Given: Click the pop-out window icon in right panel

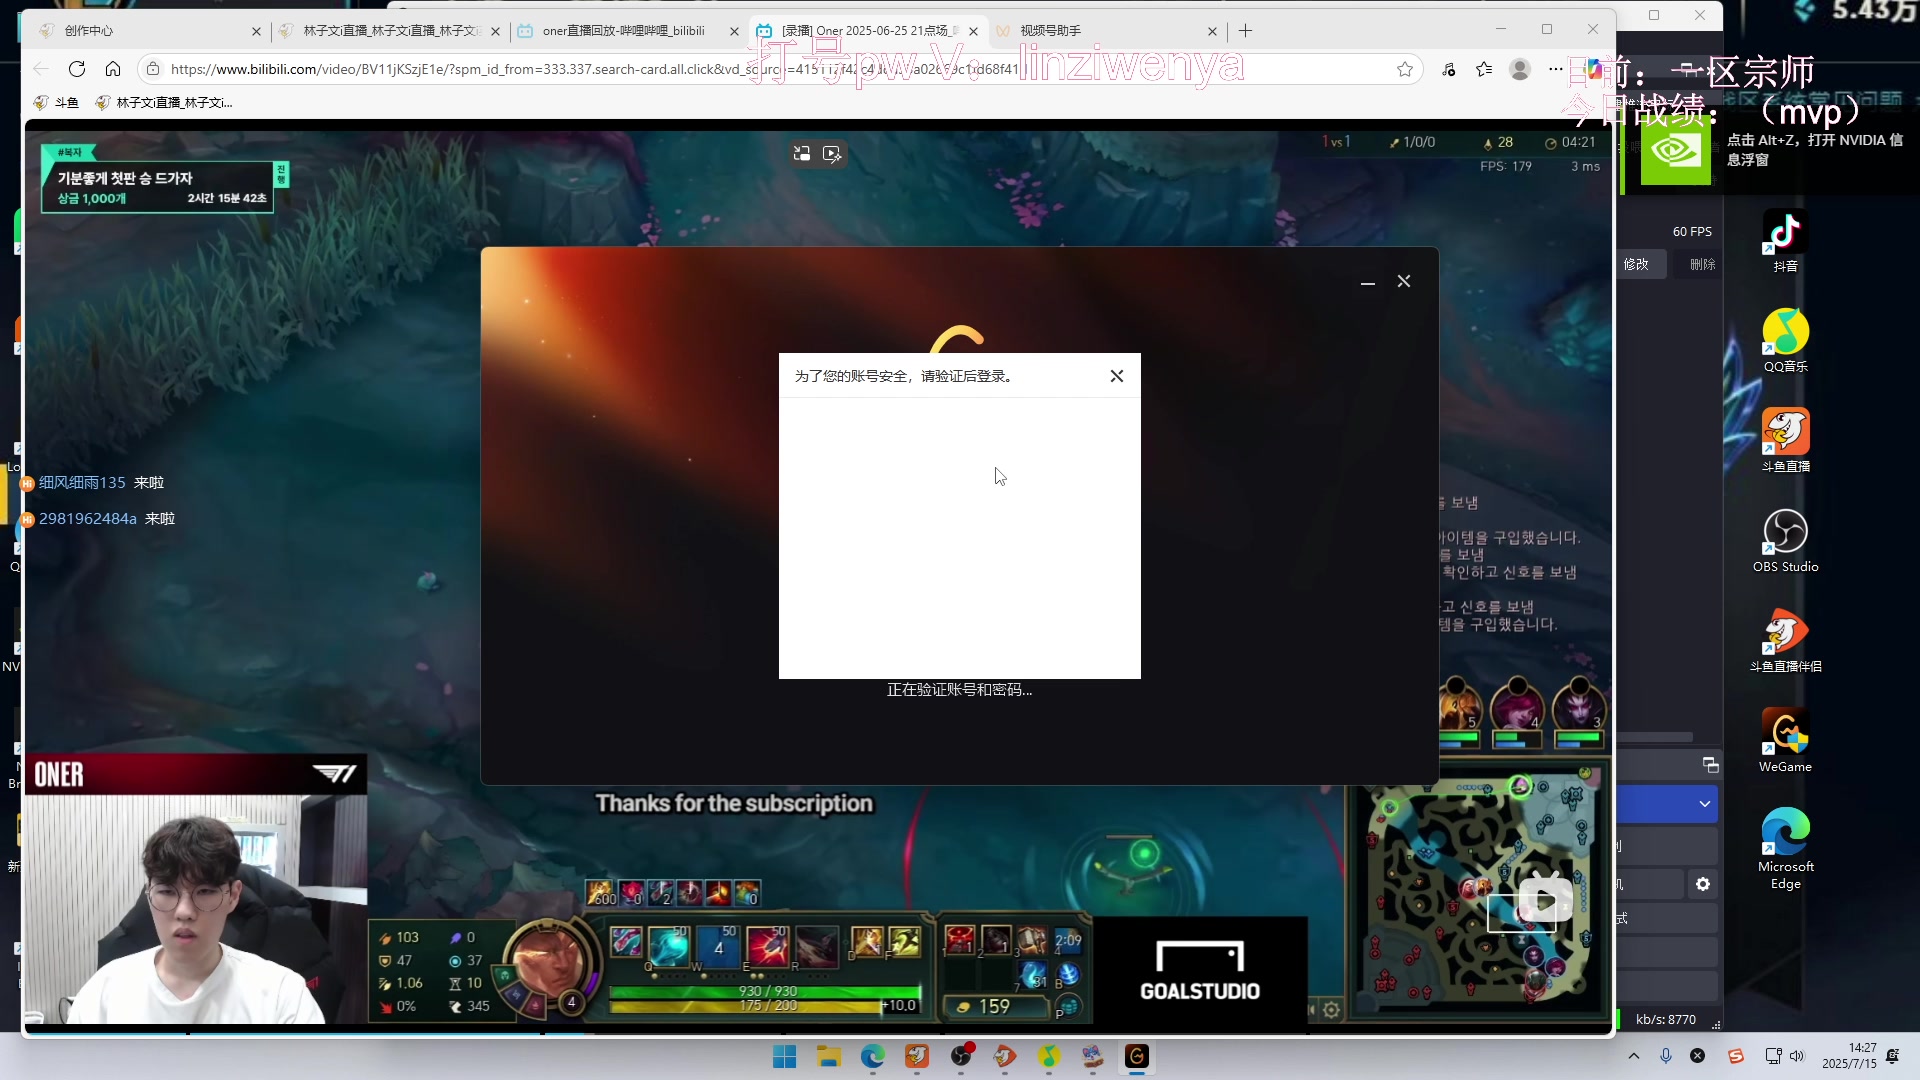Looking at the screenshot, I should click(1711, 765).
